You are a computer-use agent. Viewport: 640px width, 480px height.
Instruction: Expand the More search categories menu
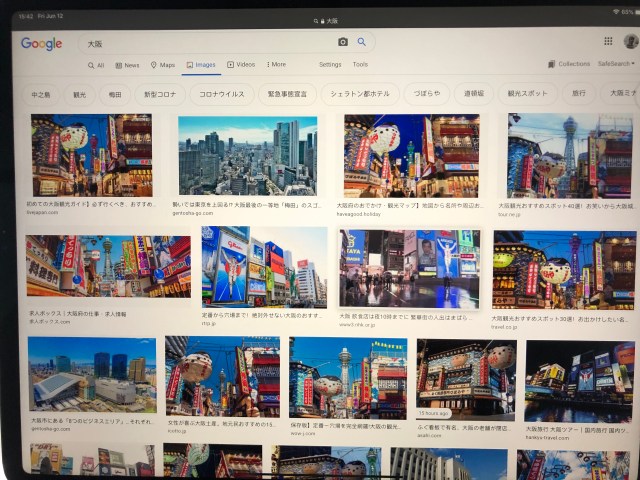pyautogui.click(x=276, y=65)
